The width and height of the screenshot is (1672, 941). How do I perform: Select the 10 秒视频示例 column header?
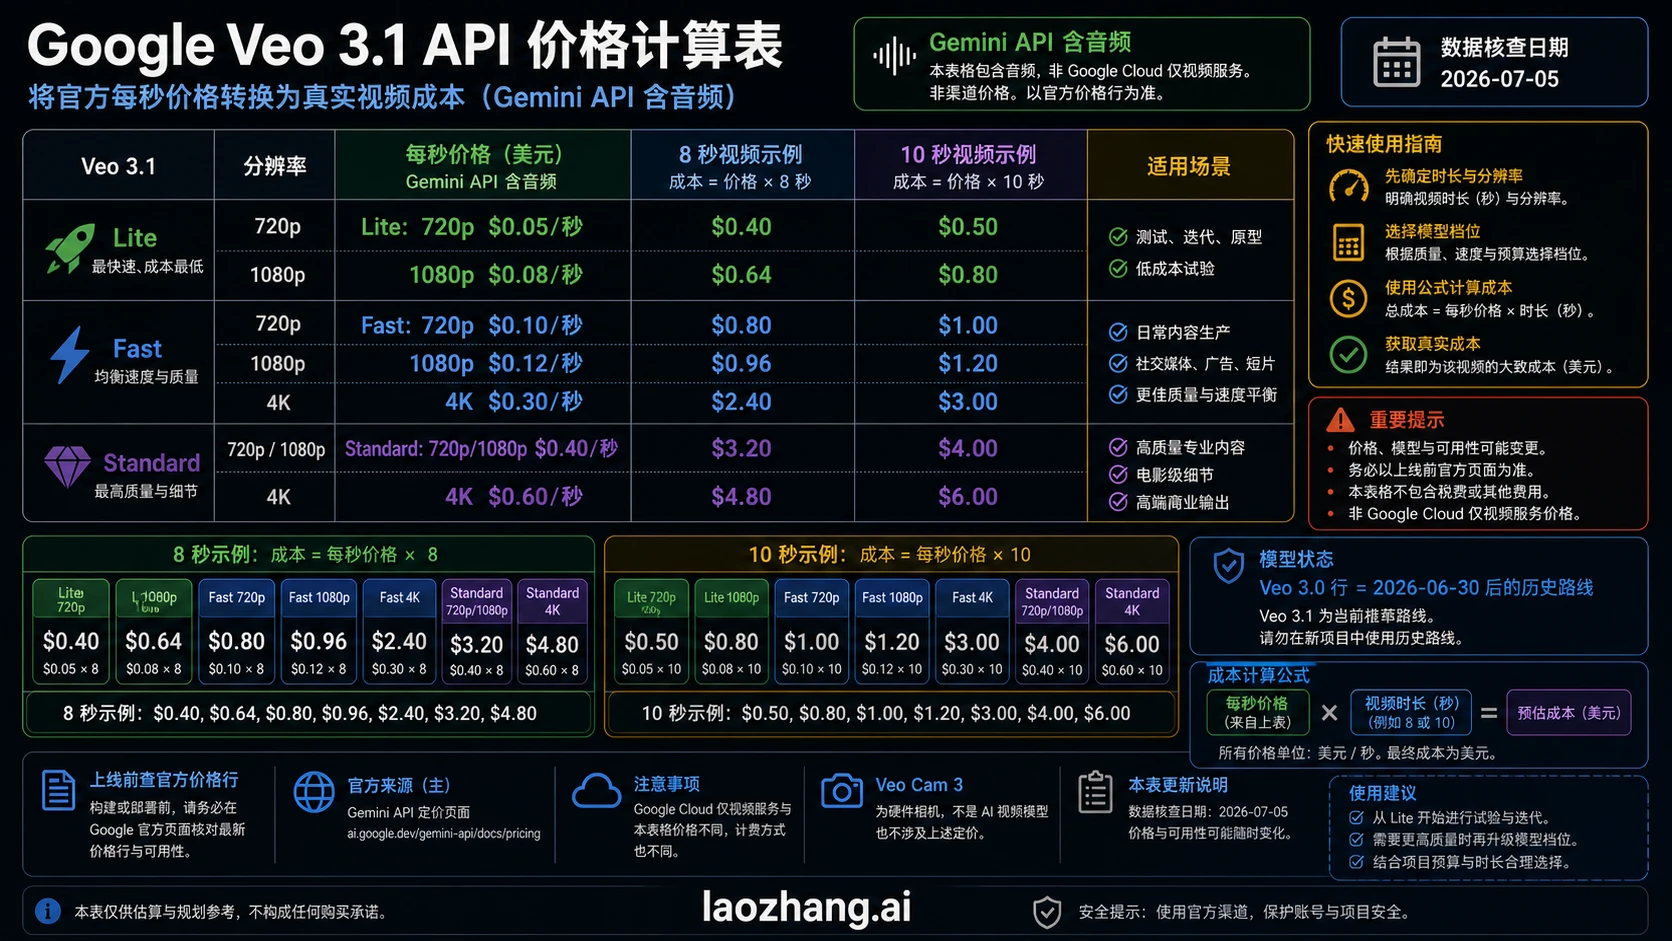(x=970, y=165)
